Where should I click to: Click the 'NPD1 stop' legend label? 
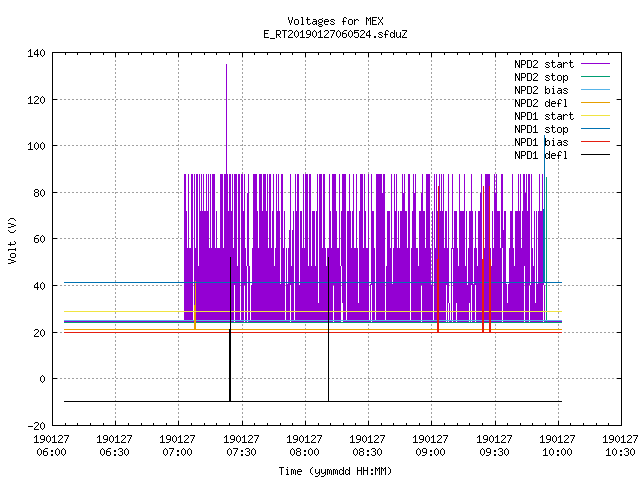541,129
